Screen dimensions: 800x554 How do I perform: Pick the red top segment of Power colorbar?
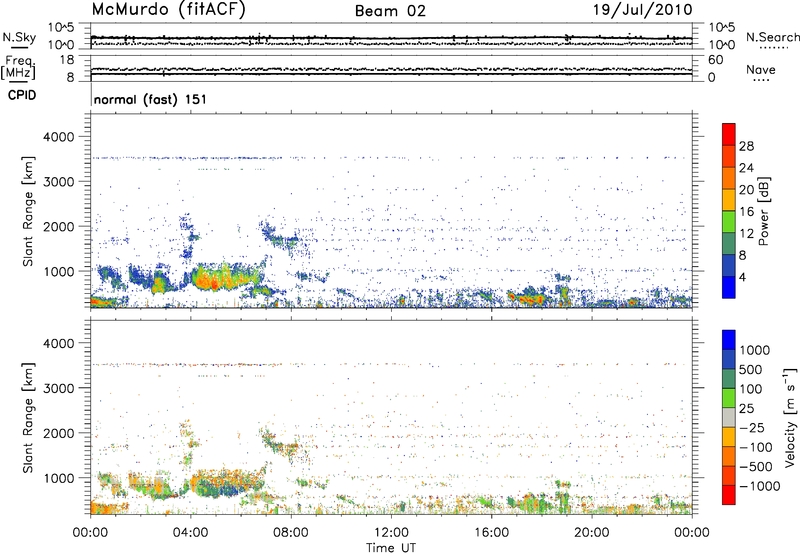pyautogui.click(x=729, y=135)
